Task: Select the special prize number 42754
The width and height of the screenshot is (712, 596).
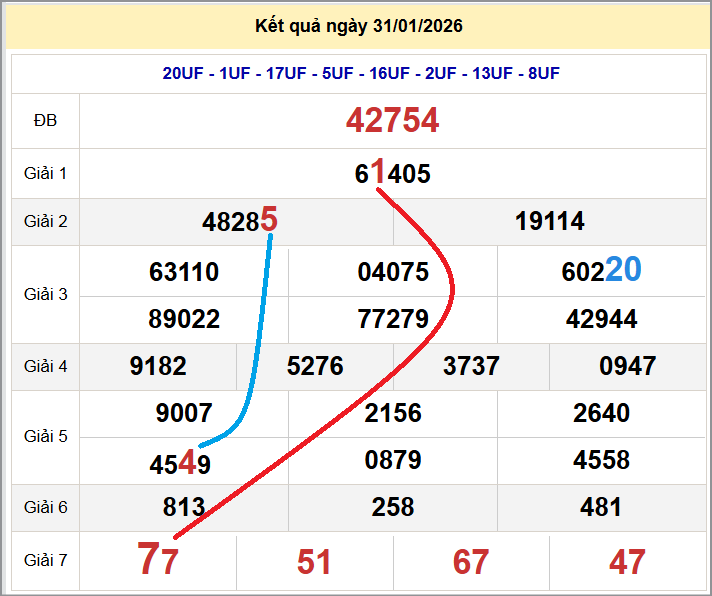Action: click(x=392, y=121)
